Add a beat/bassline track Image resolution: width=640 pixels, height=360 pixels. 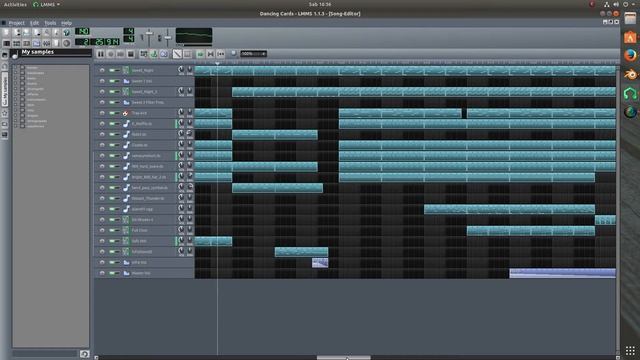click(x=143, y=54)
